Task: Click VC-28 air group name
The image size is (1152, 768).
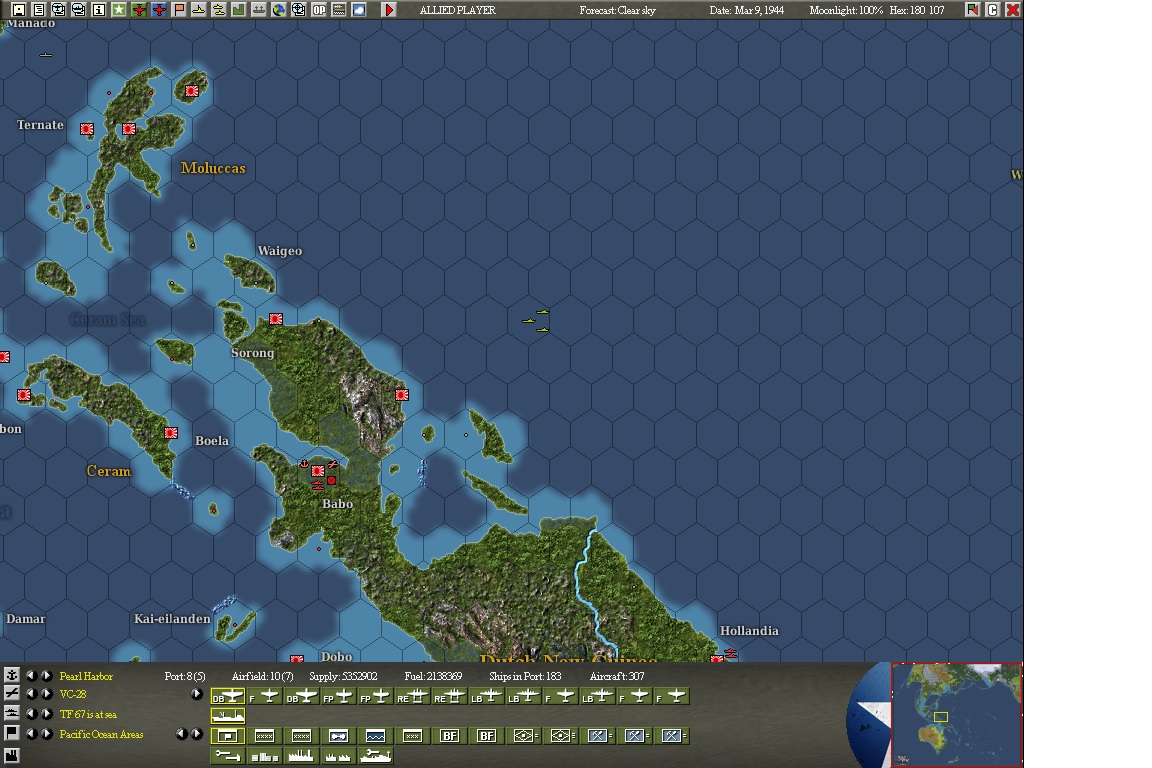Action: click(x=73, y=694)
